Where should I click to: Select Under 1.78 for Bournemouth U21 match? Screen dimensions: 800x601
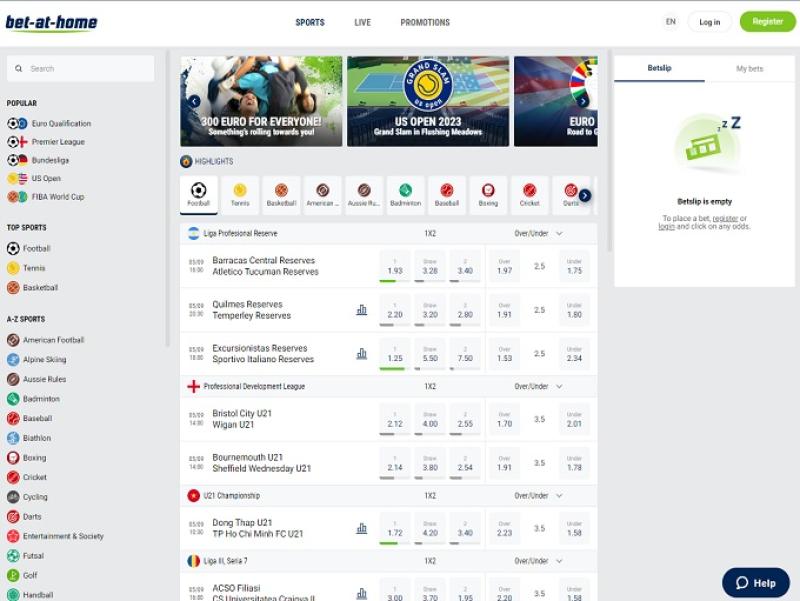tap(574, 463)
